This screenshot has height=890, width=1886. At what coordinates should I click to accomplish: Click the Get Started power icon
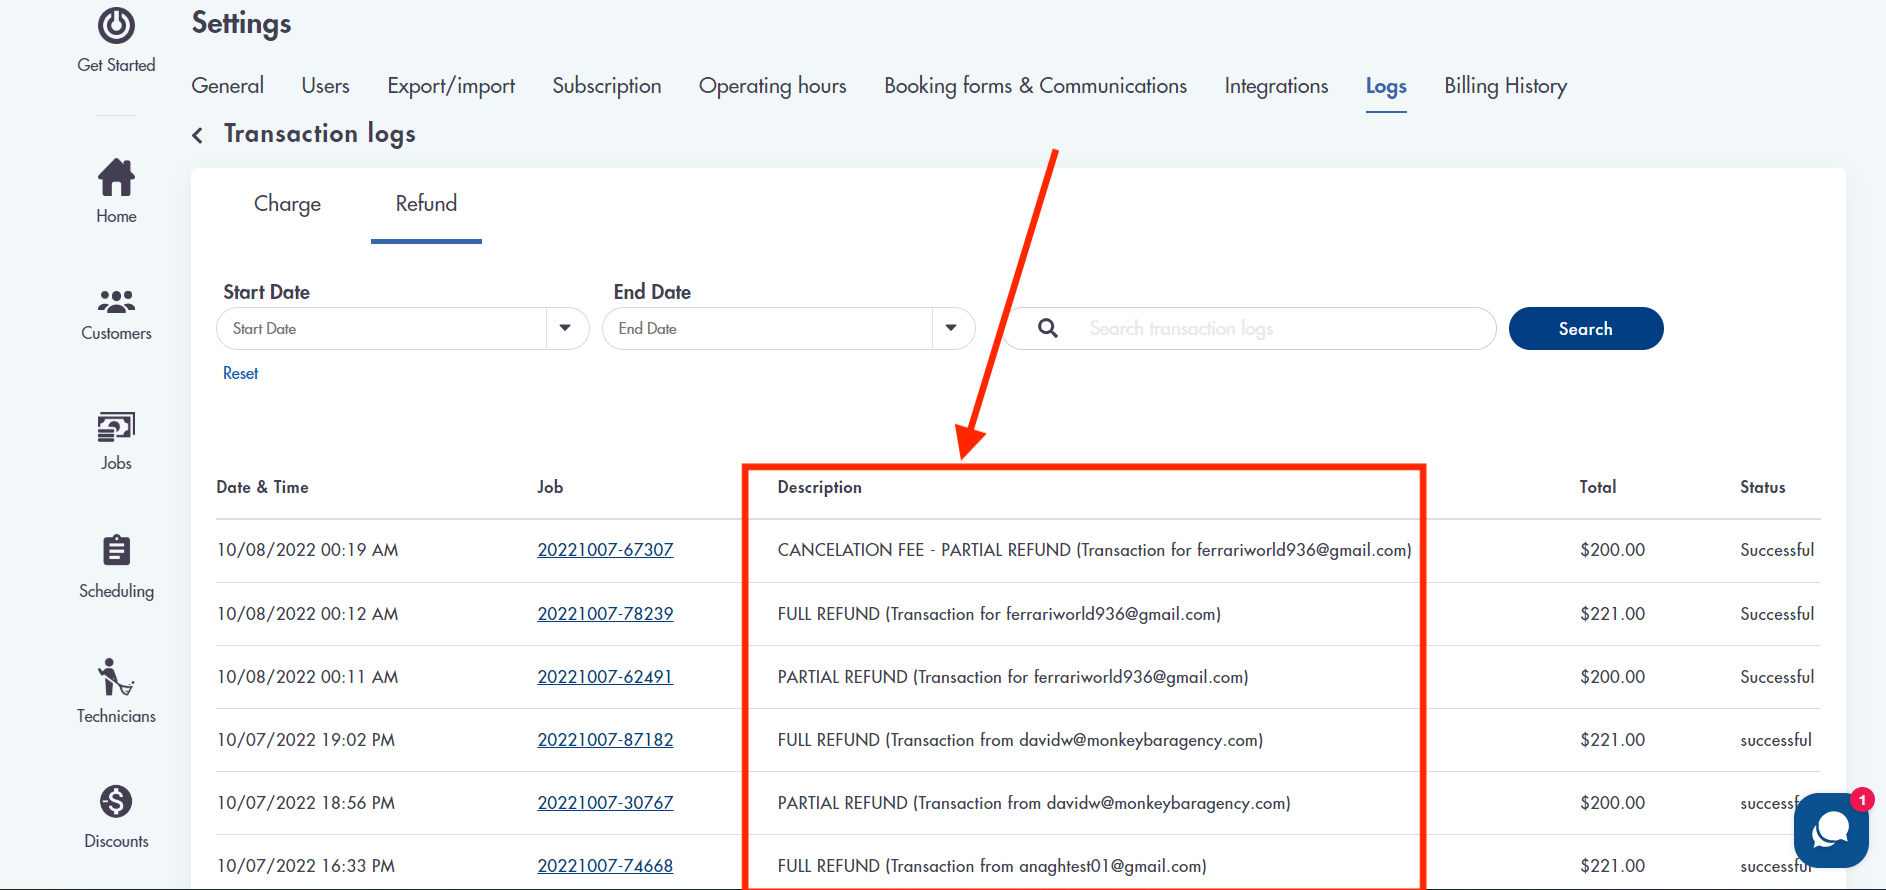(116, 26)
